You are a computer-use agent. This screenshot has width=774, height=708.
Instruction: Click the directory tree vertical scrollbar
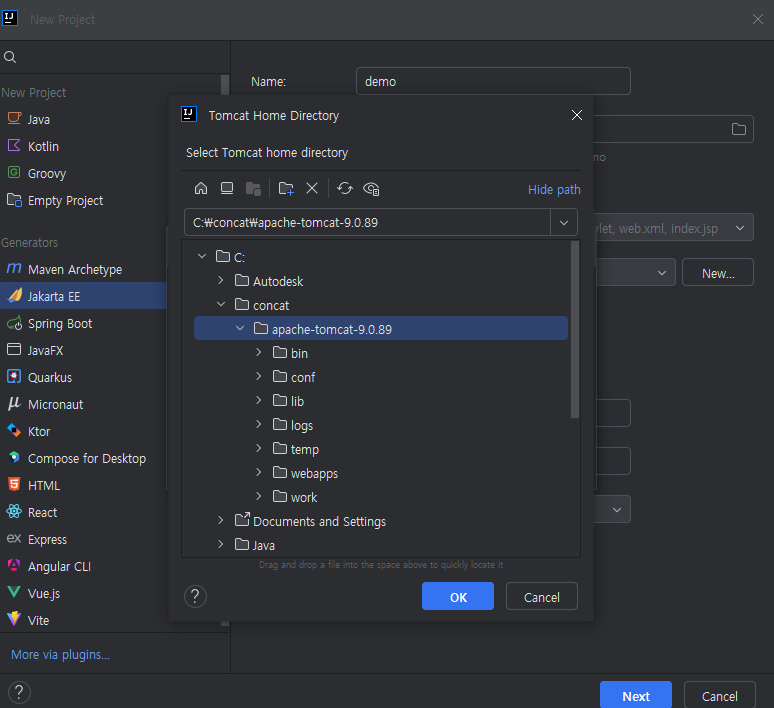coord(575,330)
